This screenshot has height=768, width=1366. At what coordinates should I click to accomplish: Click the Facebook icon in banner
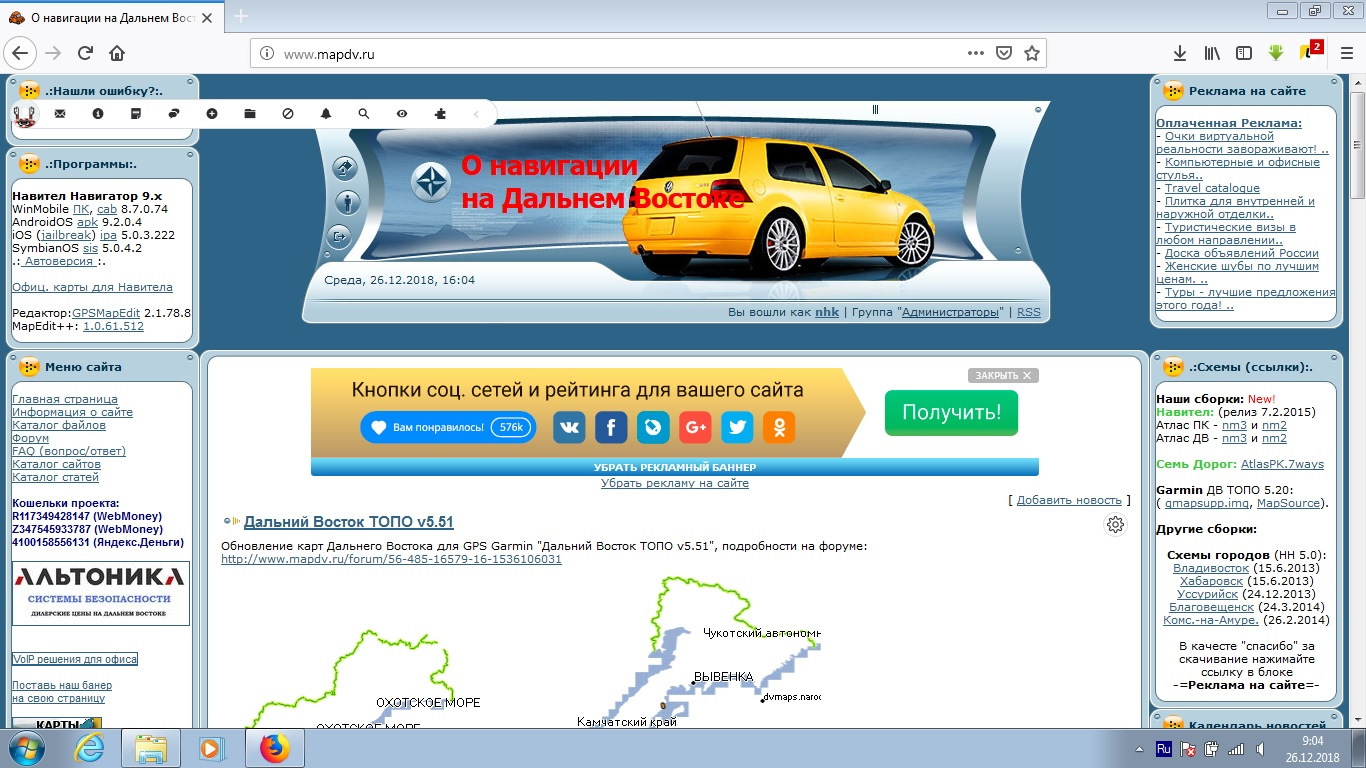pyautogui.click(x=611, y=428)
